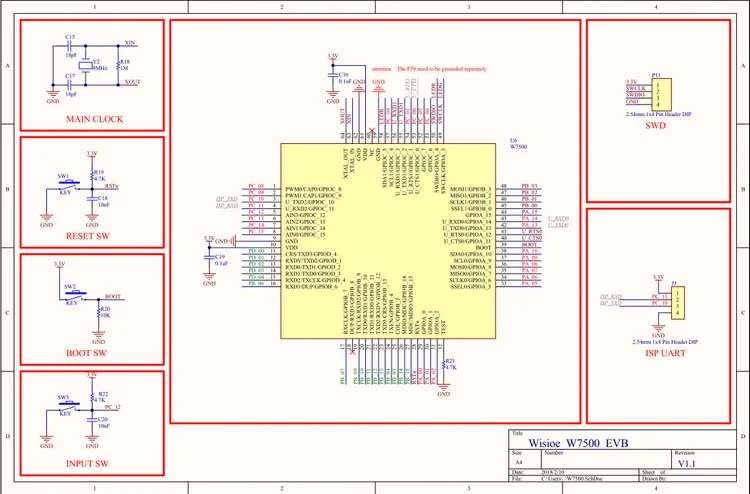The width and height of the screenshot is (750, 494).
Task: Select the J3 four-pin header symbol
Action: coord(678,303)
